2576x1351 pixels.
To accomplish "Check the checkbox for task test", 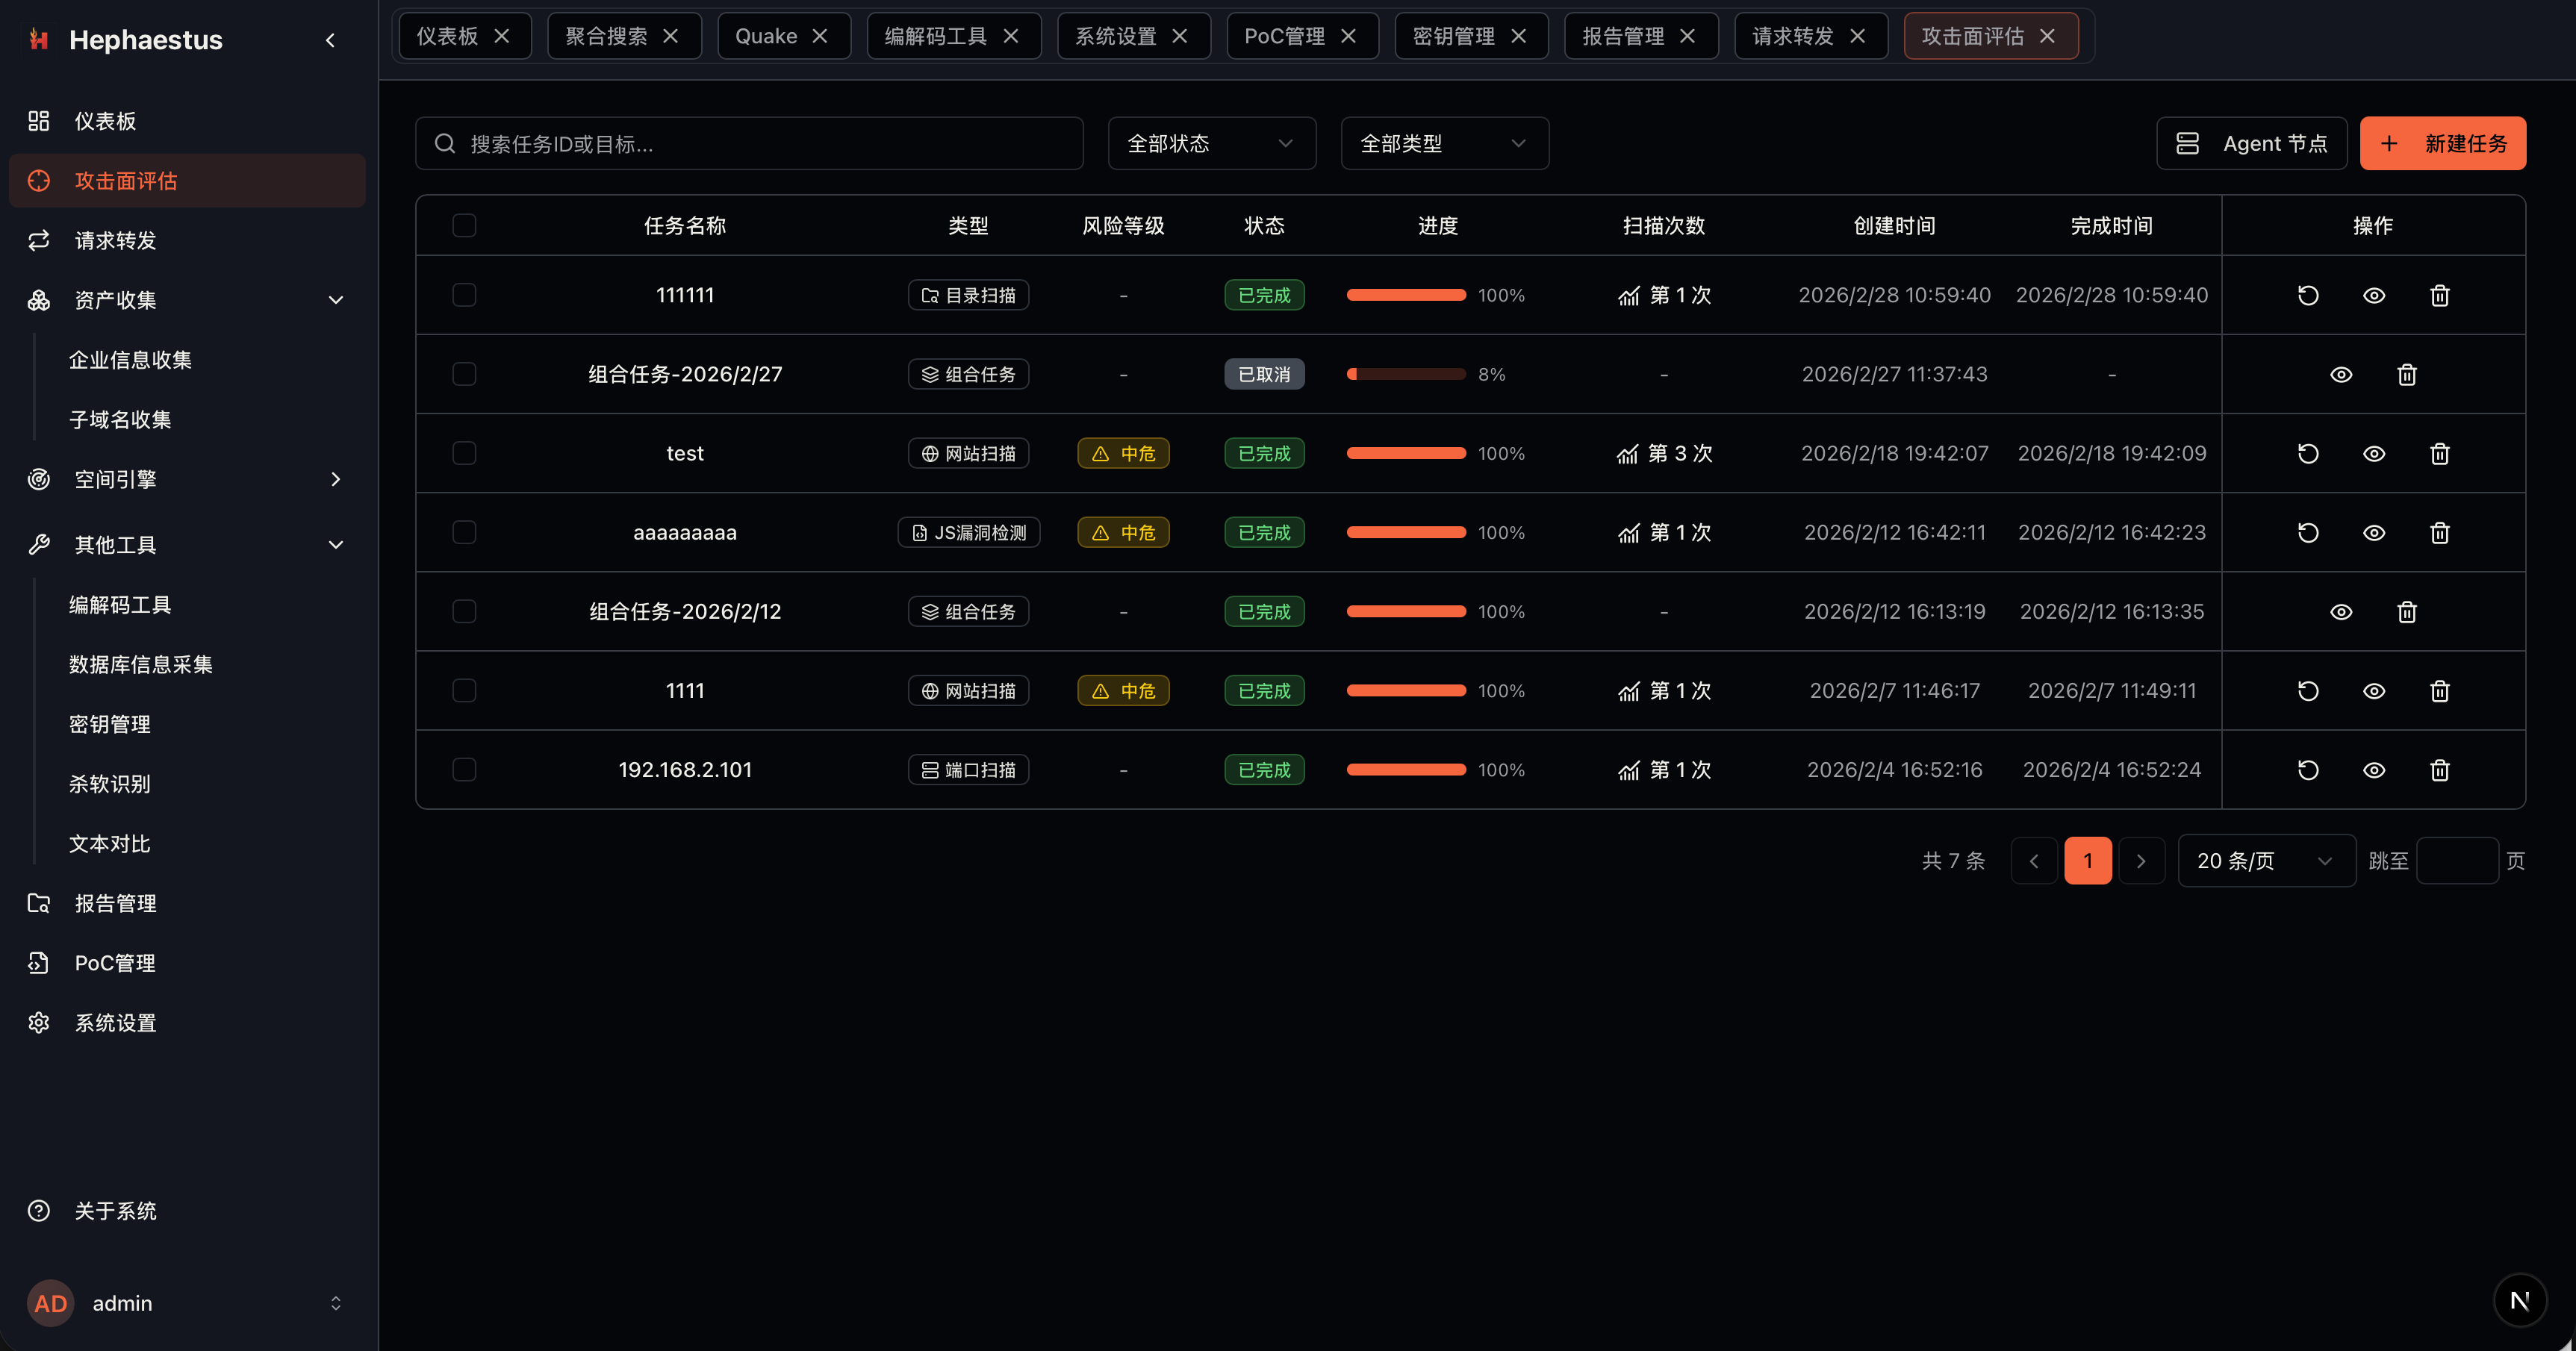I will [464, 453].
